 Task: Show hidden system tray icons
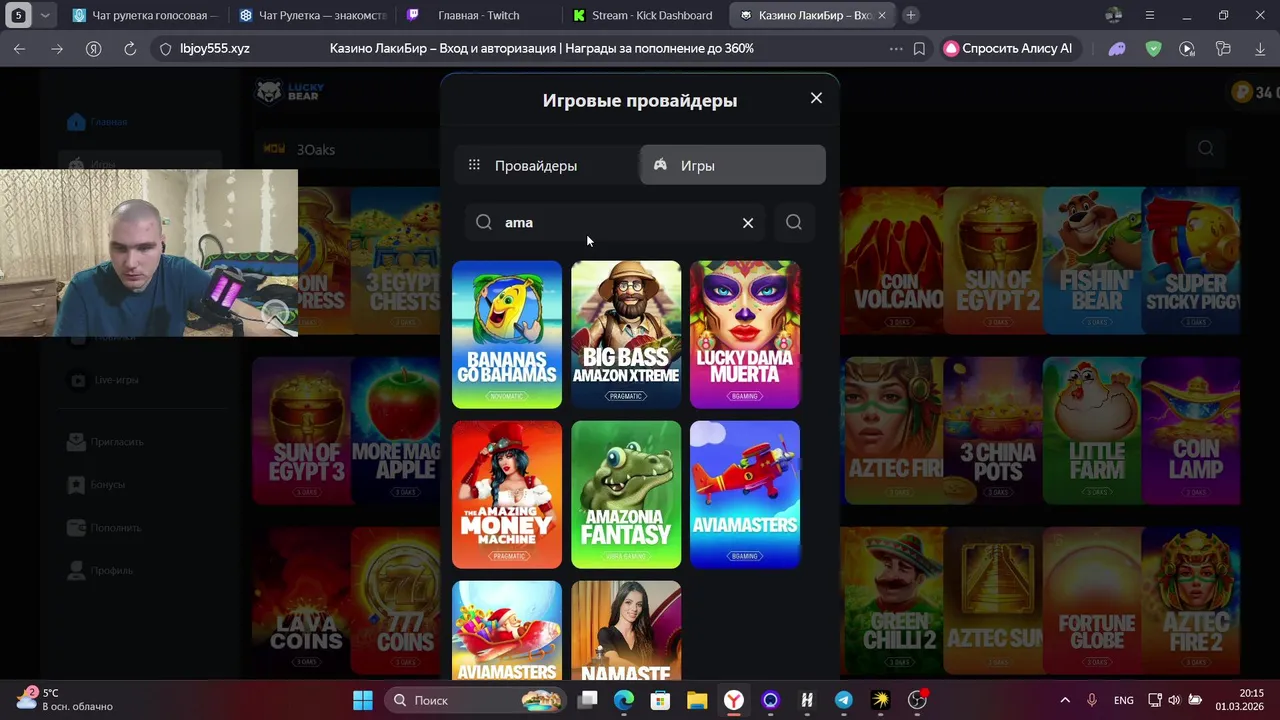1065,700
